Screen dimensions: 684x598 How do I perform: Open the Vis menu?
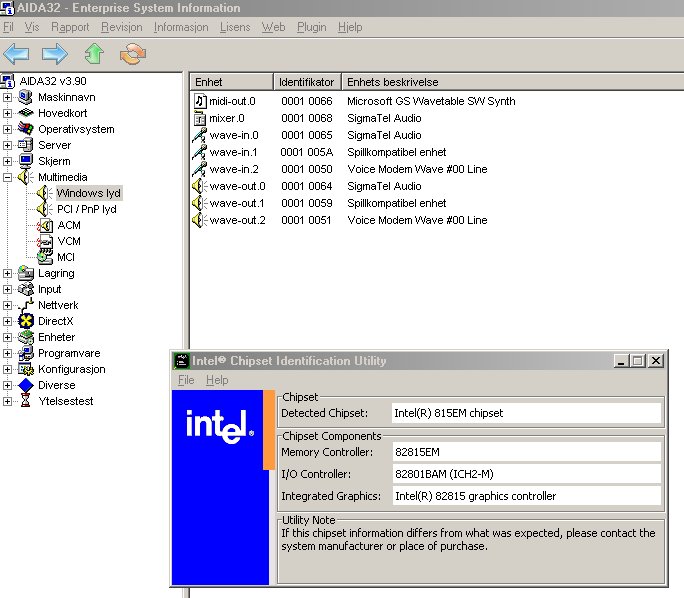[x=32, y=27]
